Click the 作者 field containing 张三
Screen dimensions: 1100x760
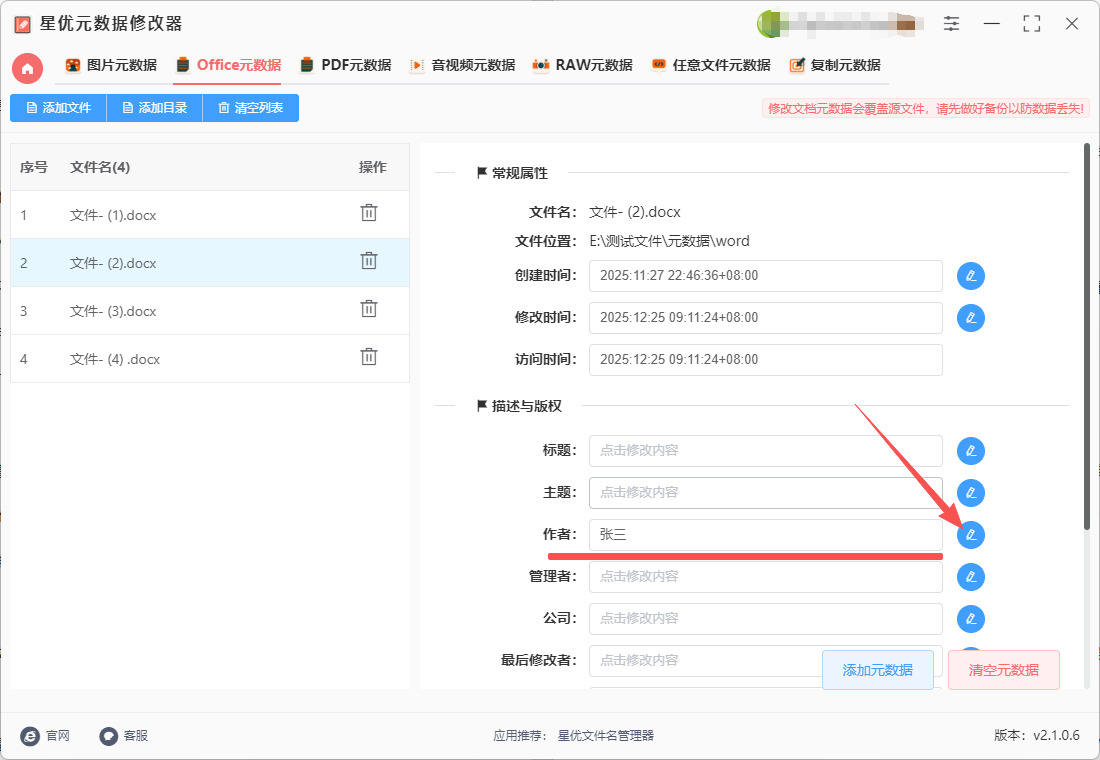pyautogui.click(x=765, y=535)
